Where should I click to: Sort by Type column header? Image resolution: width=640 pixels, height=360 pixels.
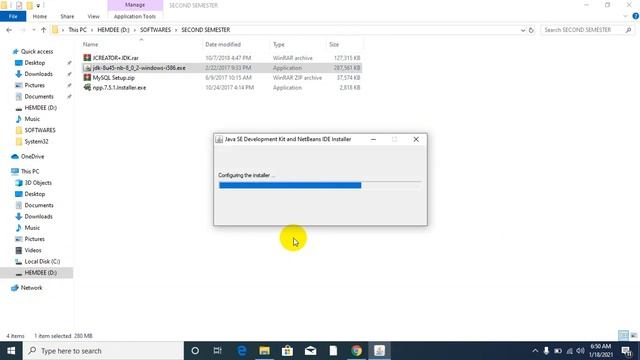point(279,44)
